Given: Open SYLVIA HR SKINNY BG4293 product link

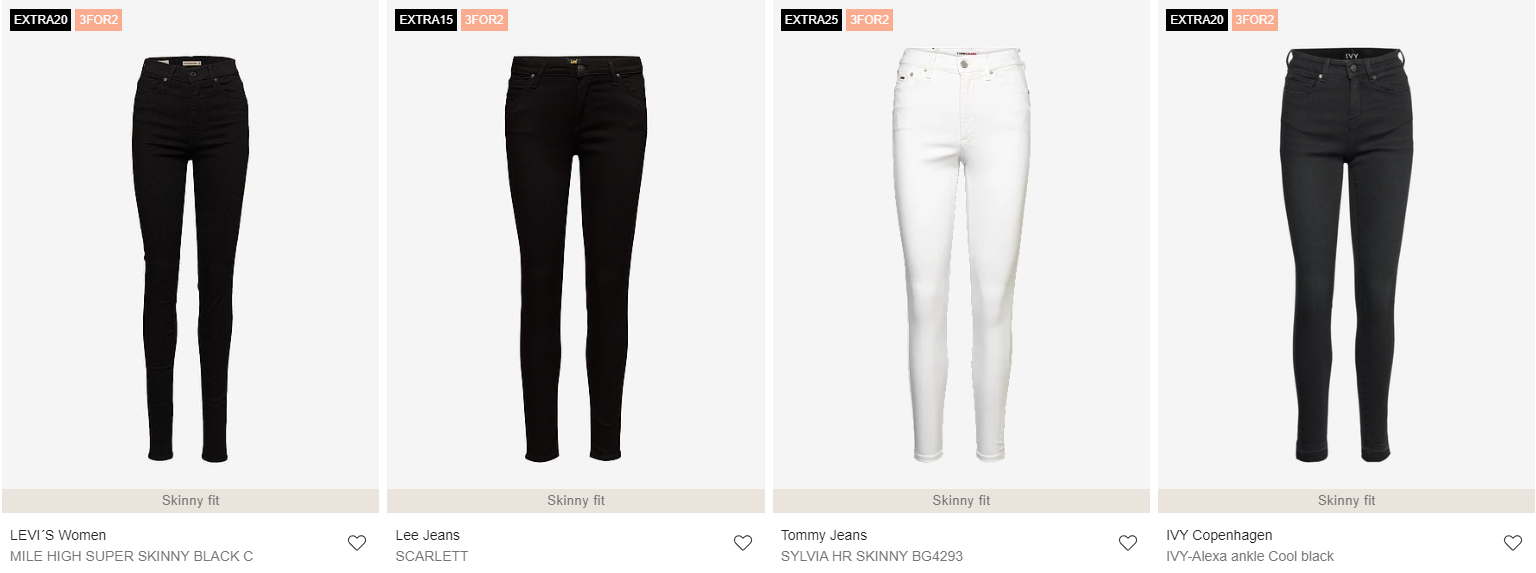Looking at the screenshot, I should (x=872, y=556).
